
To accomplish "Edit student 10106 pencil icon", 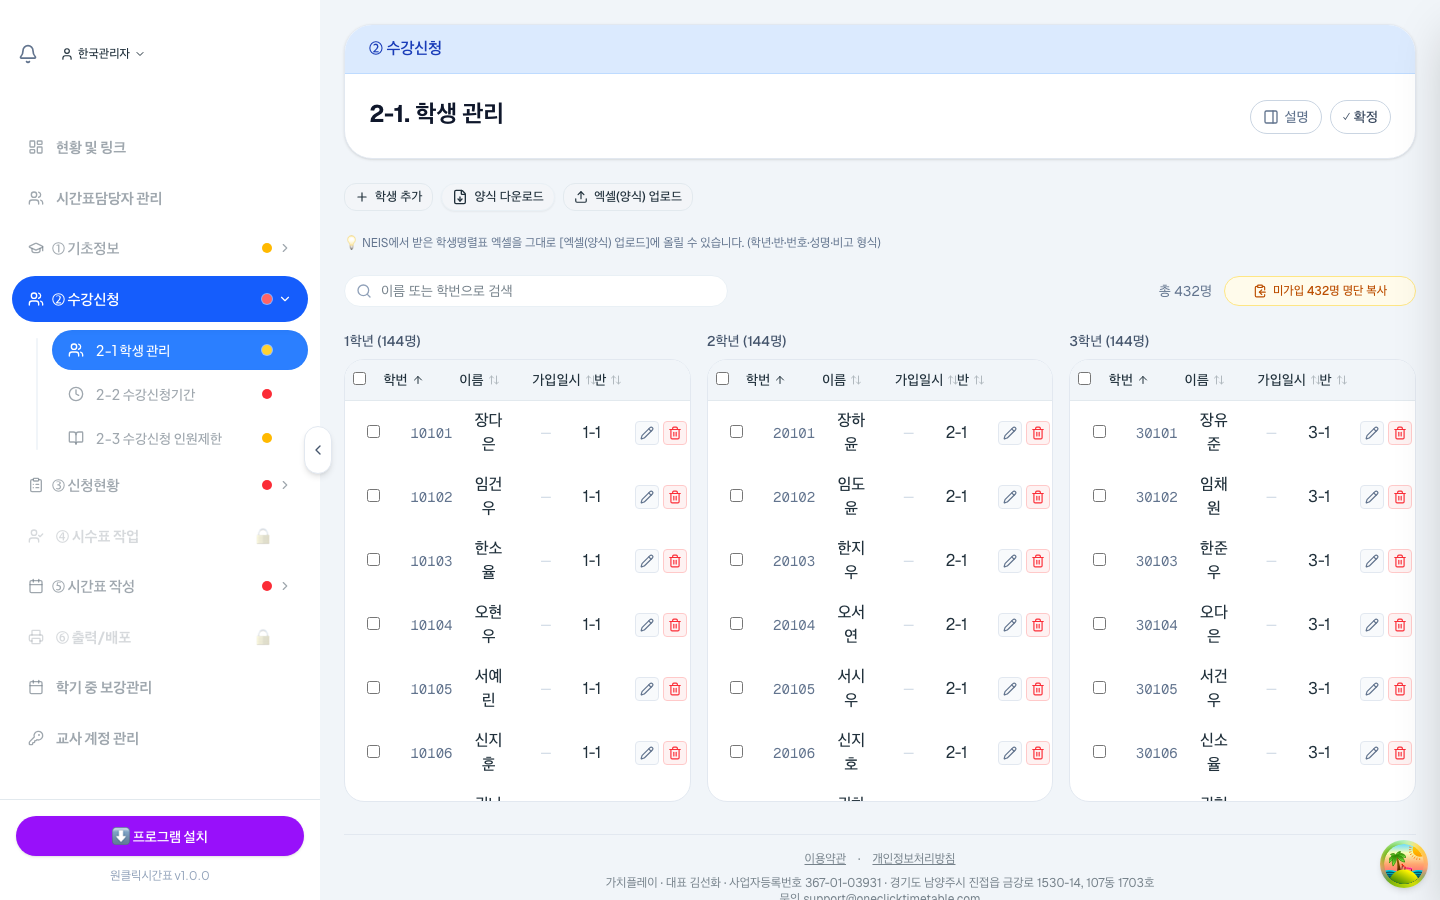I will (647, 753).
